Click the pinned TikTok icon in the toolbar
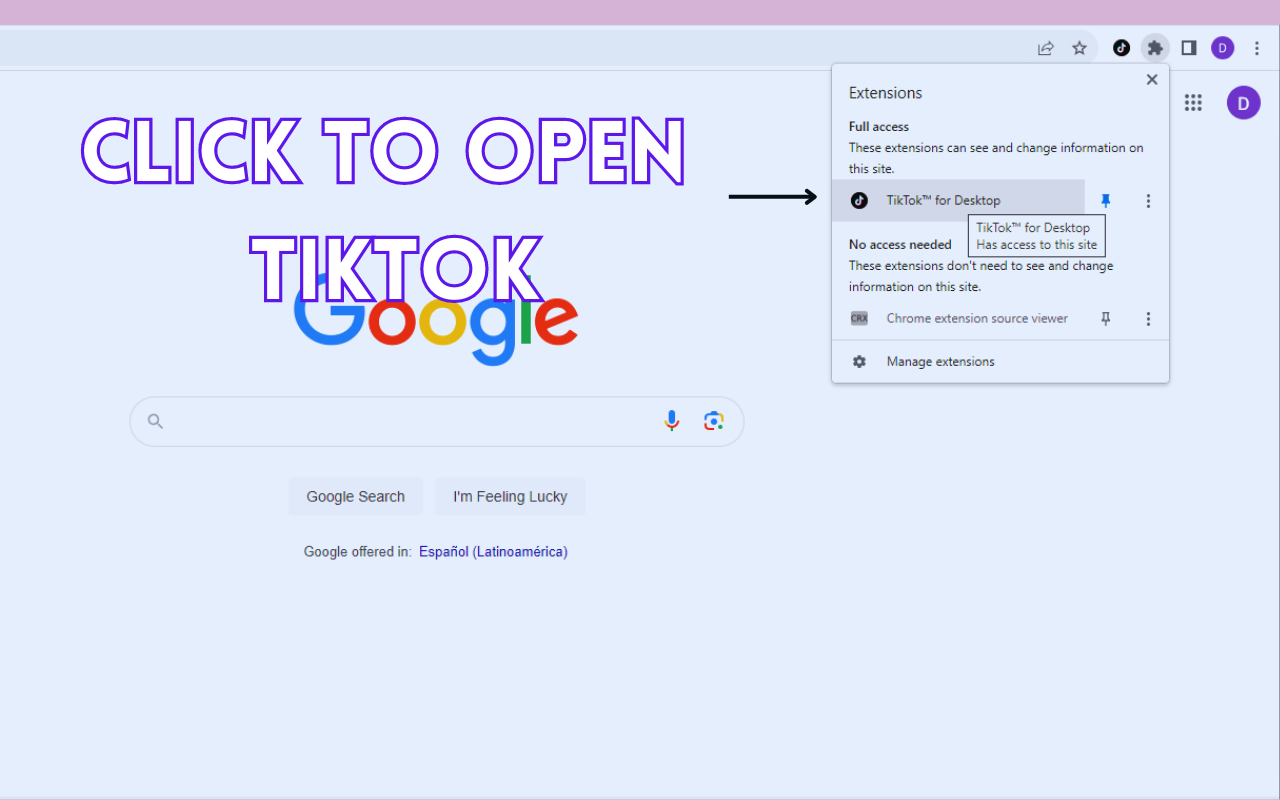 tap(1121, 48)
